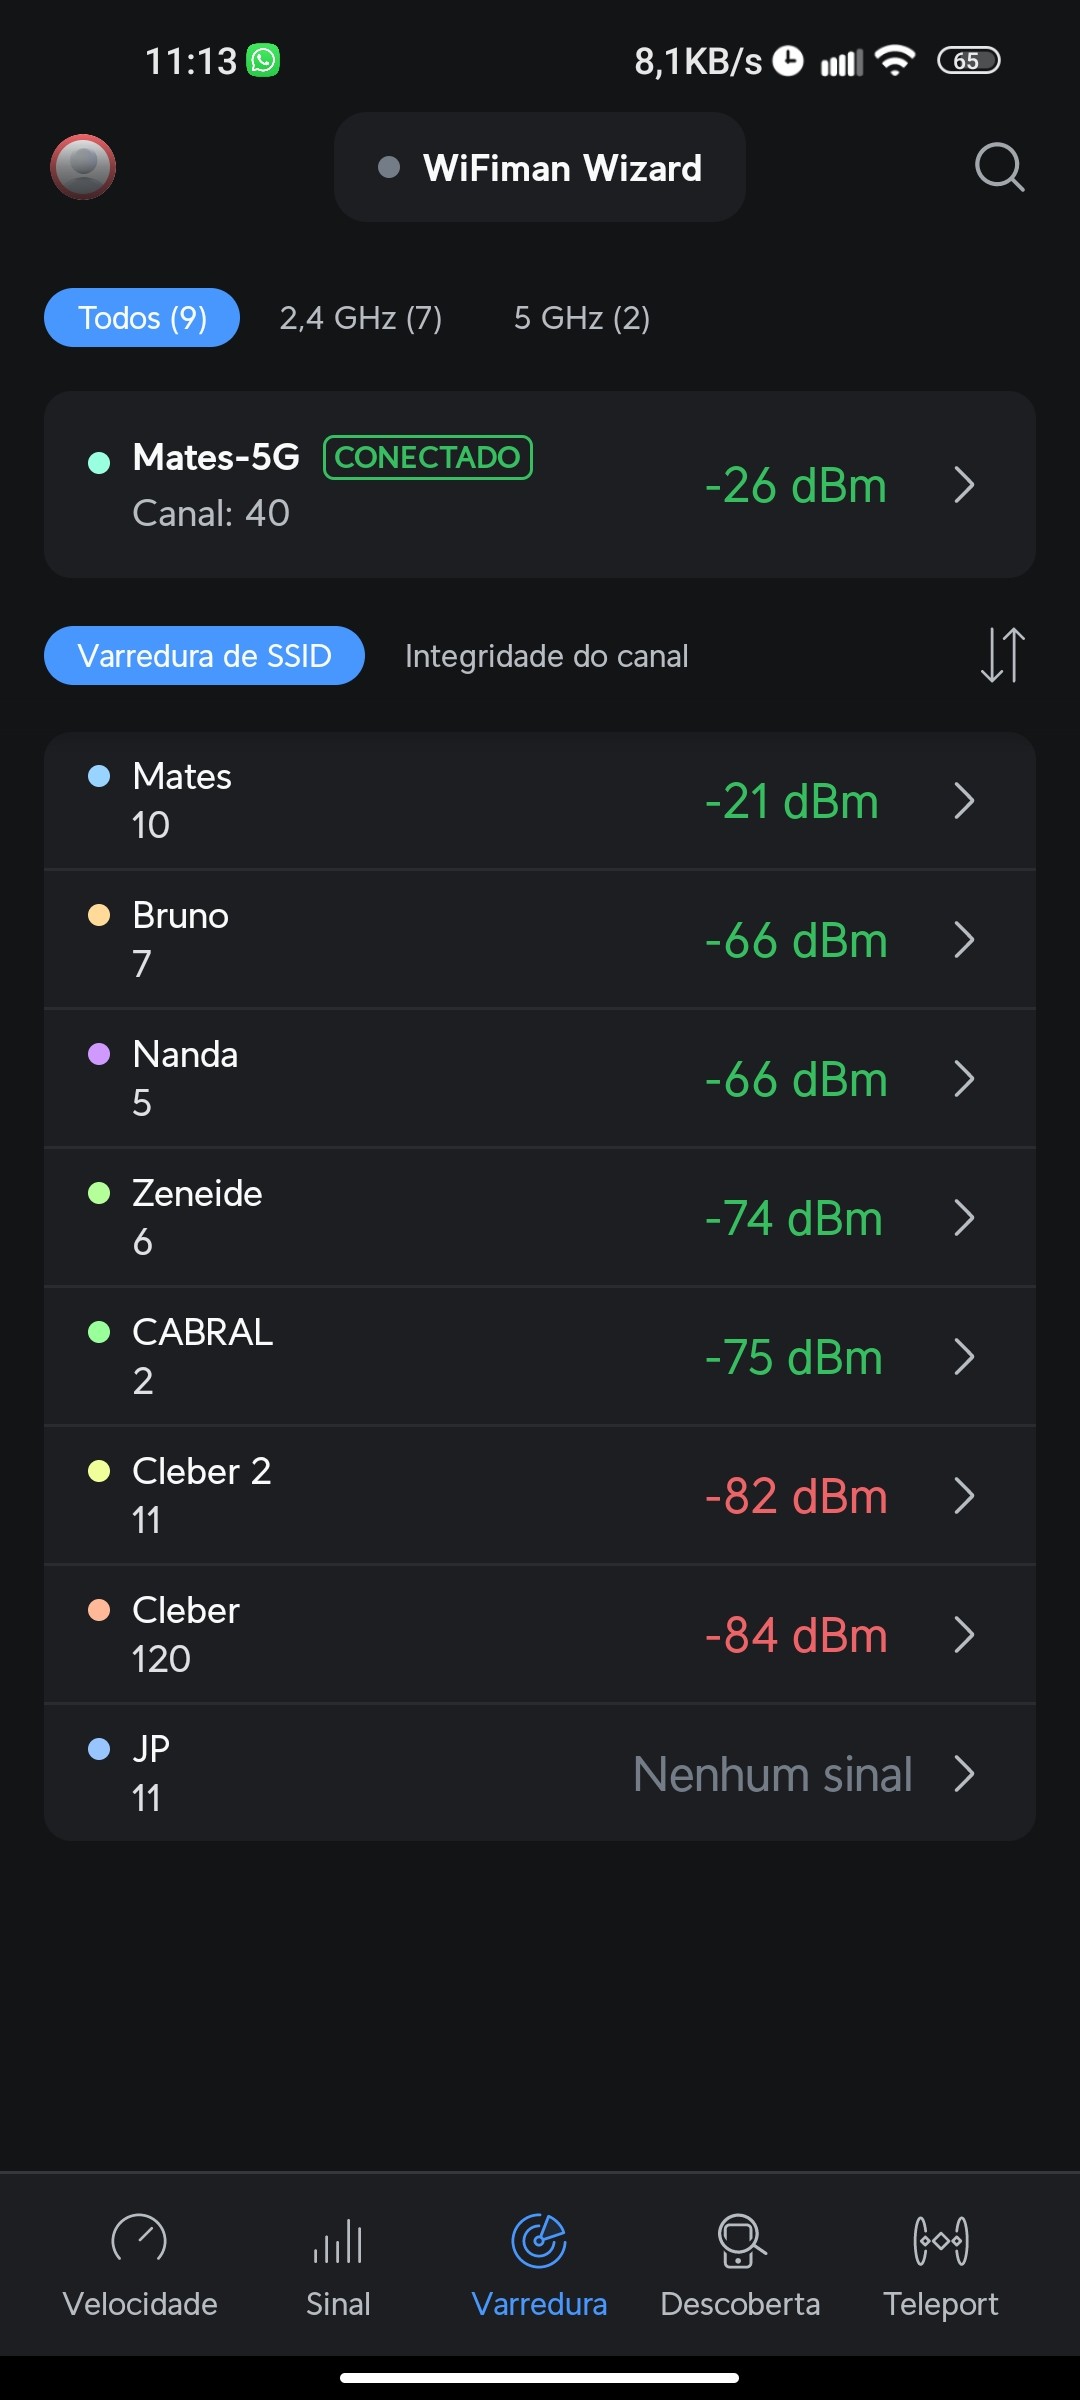Expand the Cleber 2 network chevron

(x=964, y=1496)
